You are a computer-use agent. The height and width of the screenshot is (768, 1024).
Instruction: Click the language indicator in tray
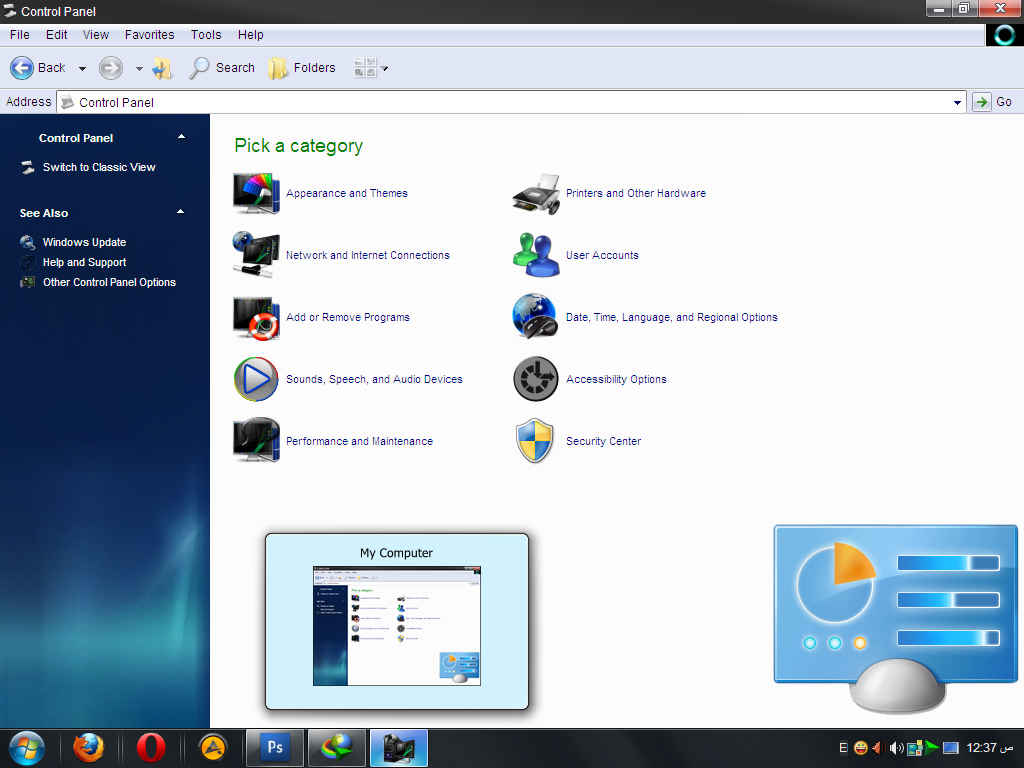tap(843, 748)
